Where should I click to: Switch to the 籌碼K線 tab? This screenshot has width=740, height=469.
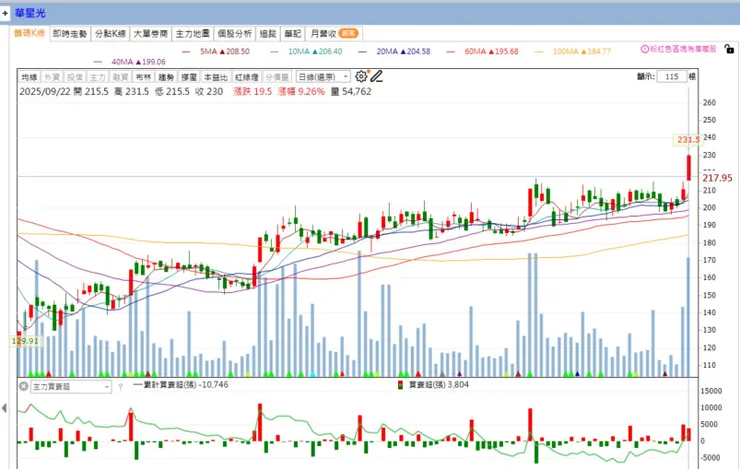click(29, 33)
